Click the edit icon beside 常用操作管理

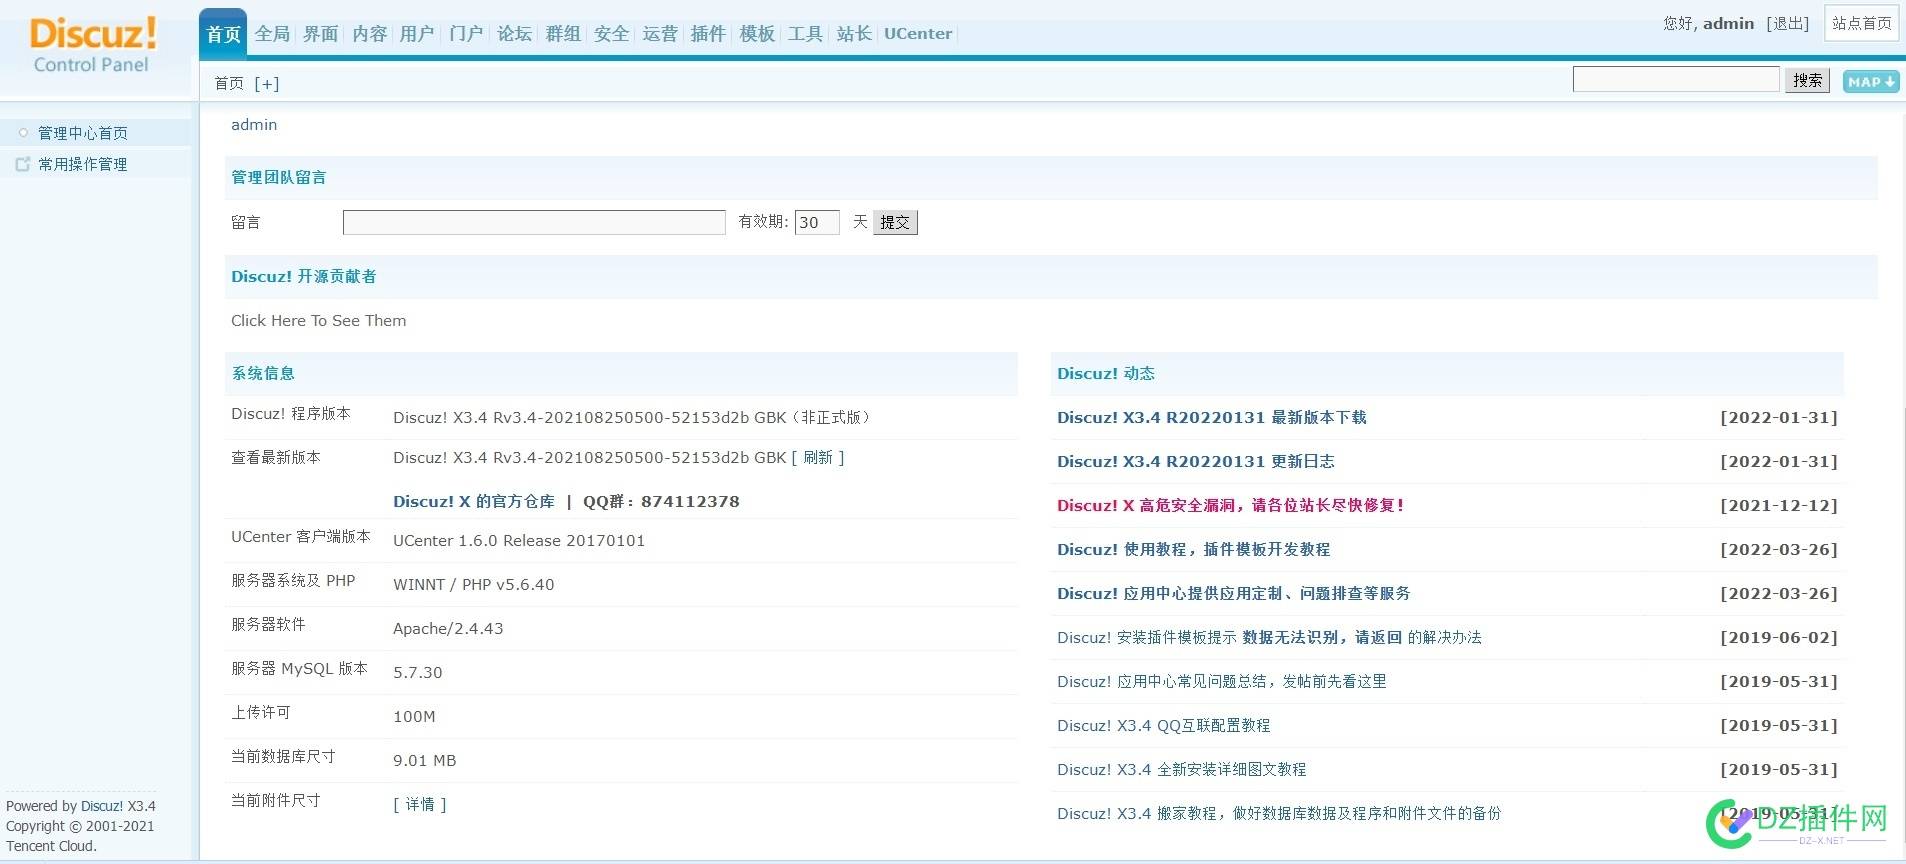[x=22, y=164]
